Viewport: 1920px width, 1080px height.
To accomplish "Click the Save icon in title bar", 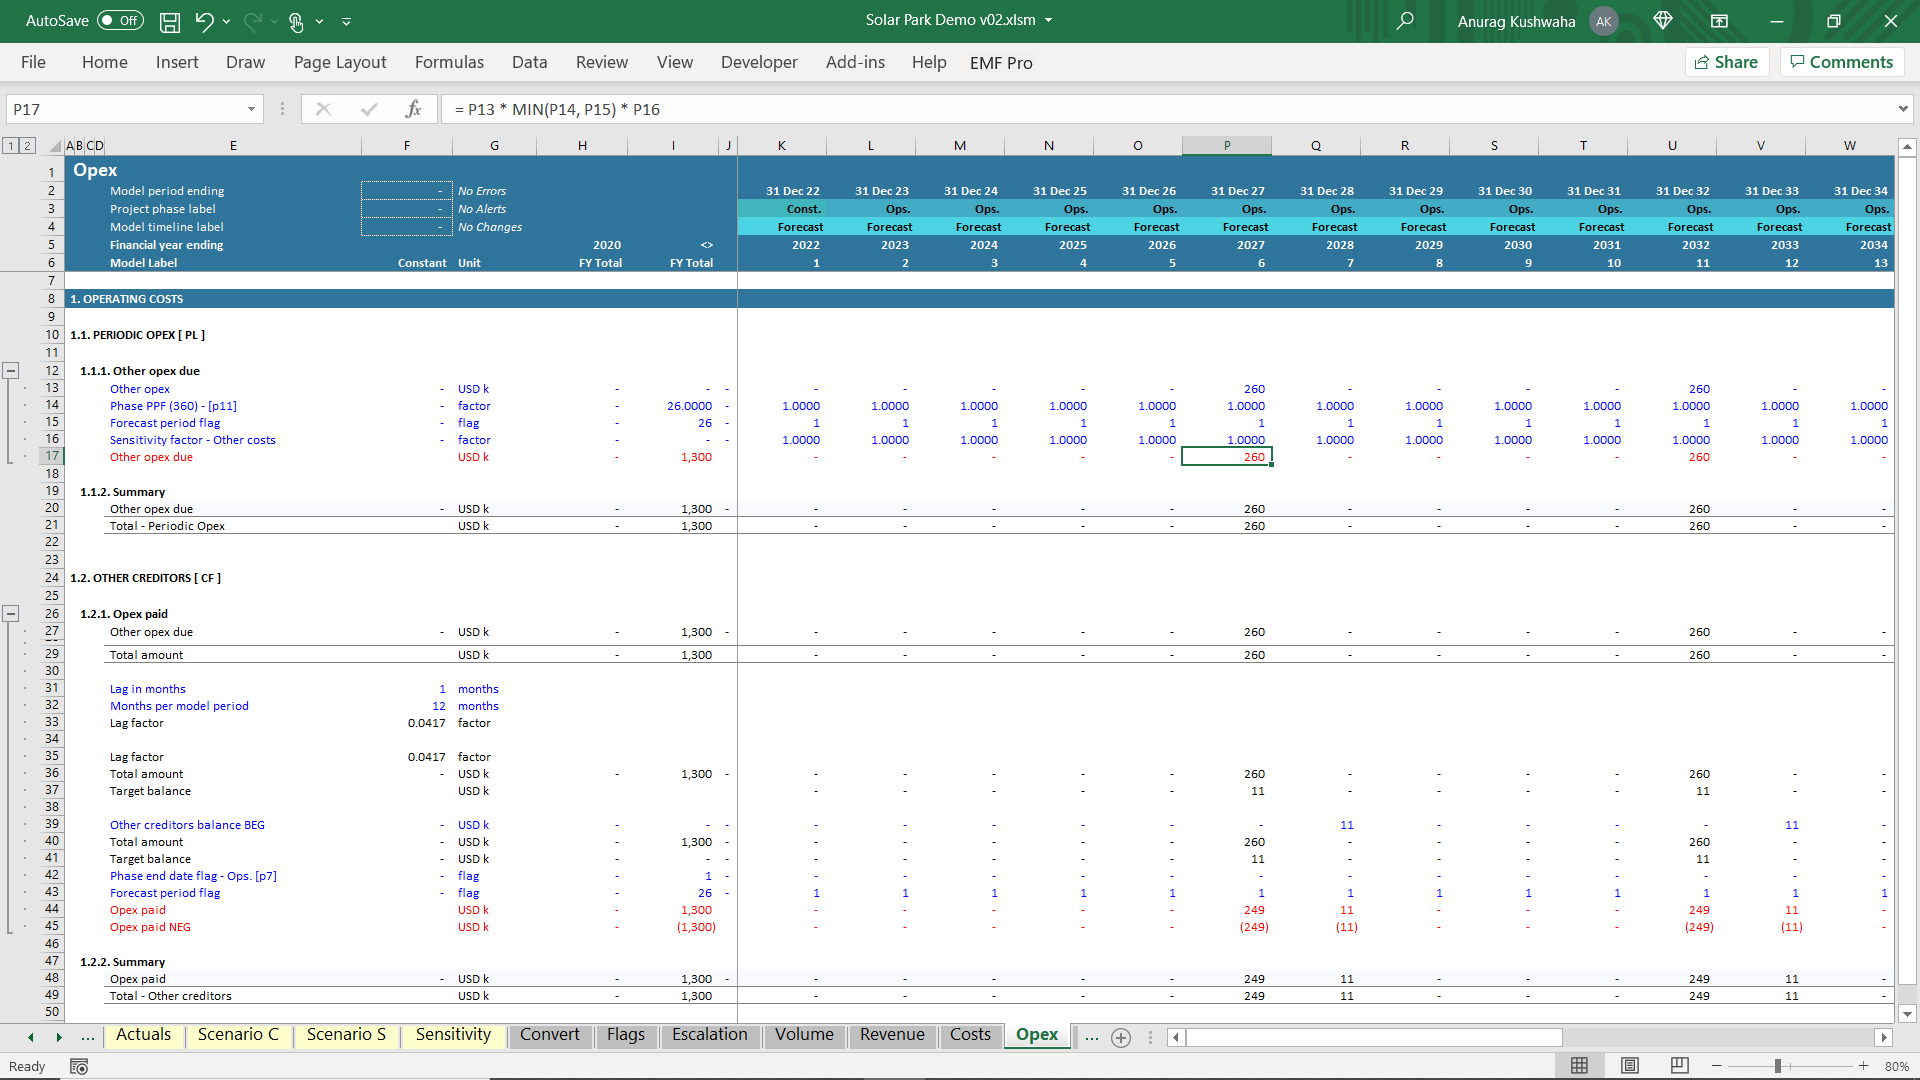I will tap(170, 21).
